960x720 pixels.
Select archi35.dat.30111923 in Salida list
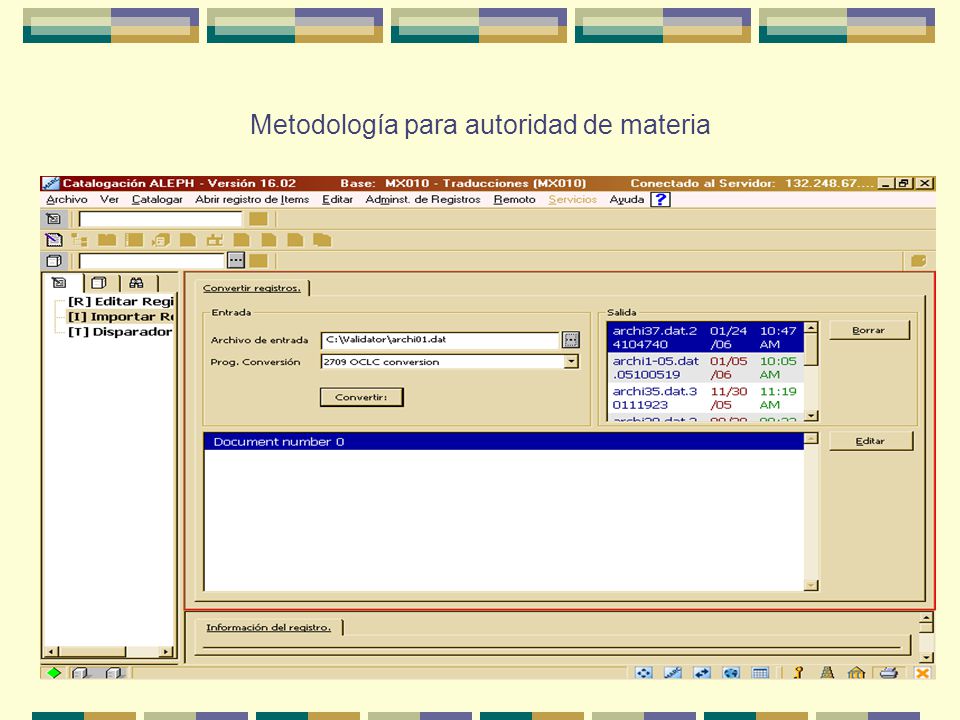pyautogui.click(x=705, y=398)
